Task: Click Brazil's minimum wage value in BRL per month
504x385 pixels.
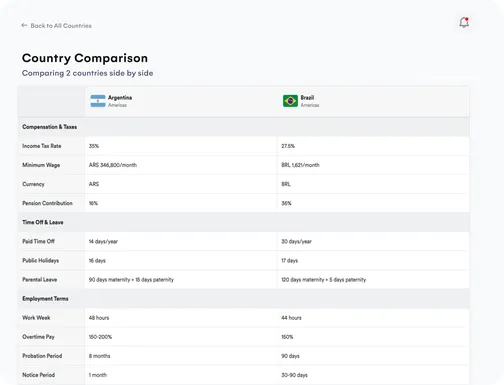Action: pos(300,165)
